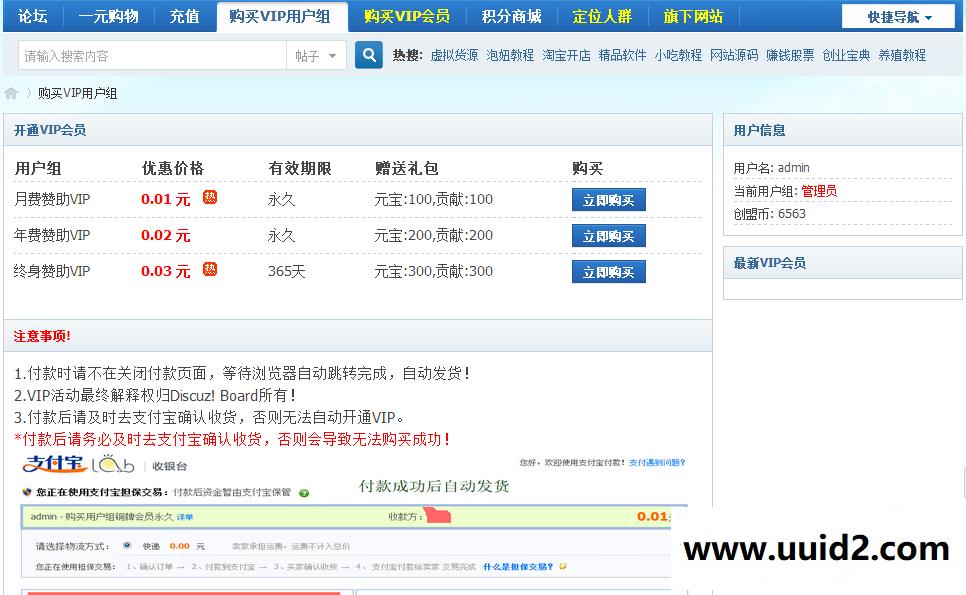This screenshot has width=966, height=595.
Task: Click 立即购买 for 月费赞助VIP
Action: pos(608,199)
